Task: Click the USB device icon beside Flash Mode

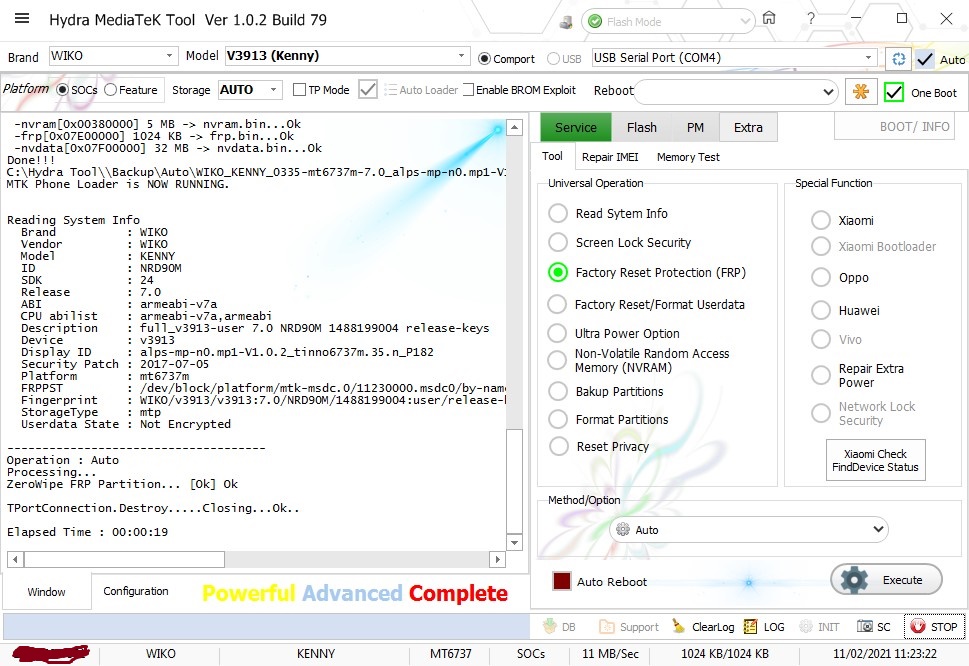Action: pyautogui.click(x=565, y=22)
